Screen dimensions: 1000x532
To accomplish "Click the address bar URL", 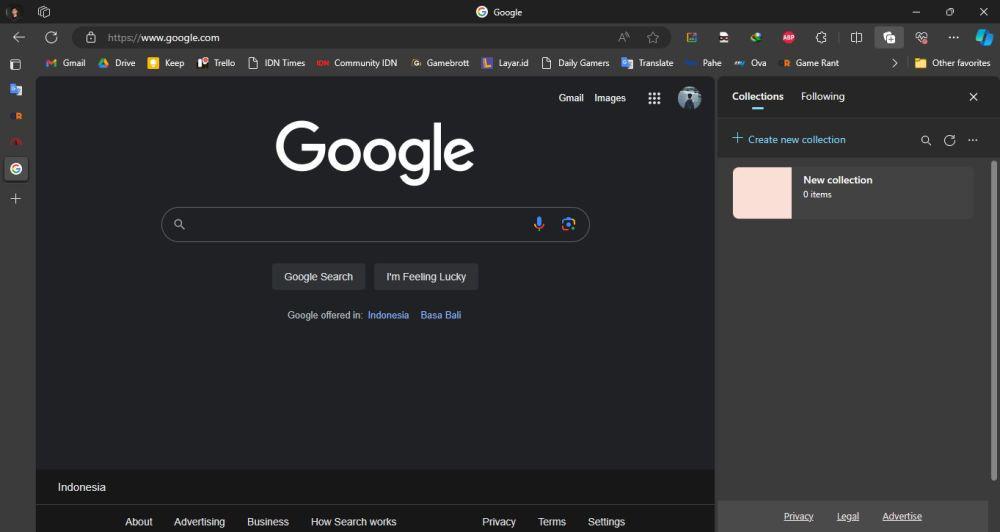I will (x=164, y=38).
